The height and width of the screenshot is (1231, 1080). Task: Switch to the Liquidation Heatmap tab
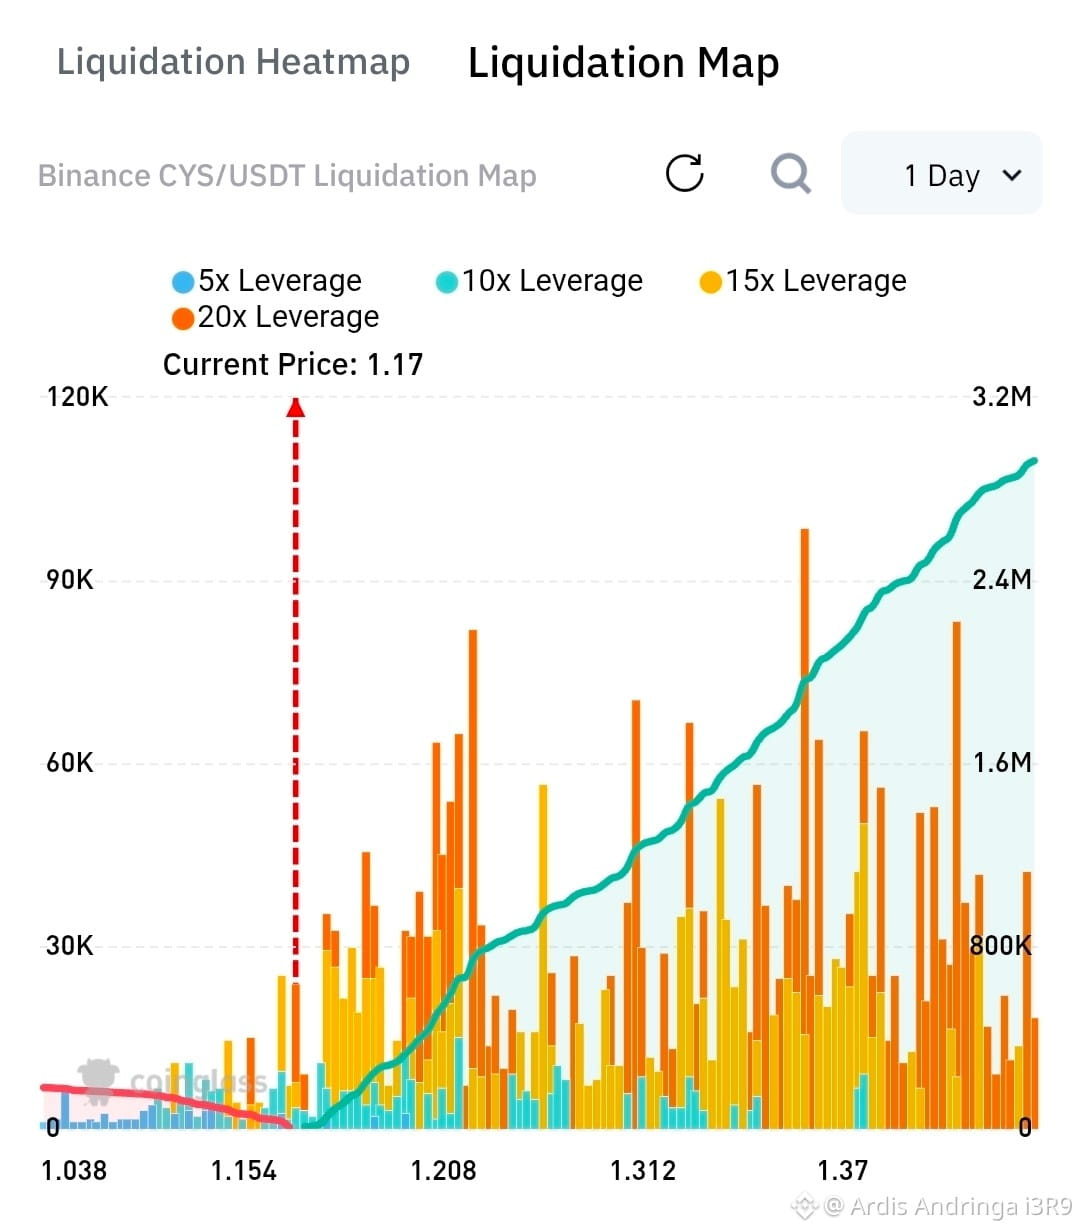233,62
